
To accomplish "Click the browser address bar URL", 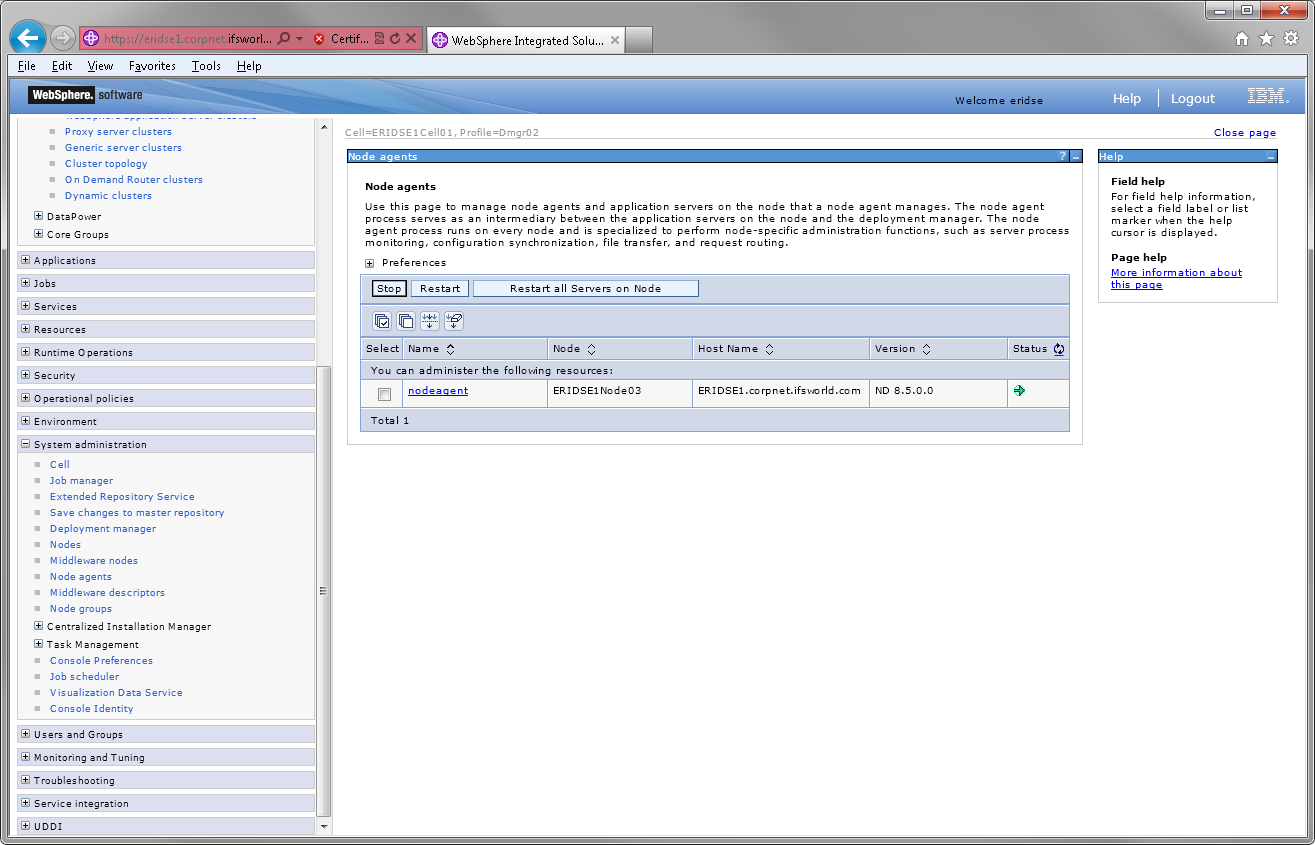I will click(x=187, y=39).
